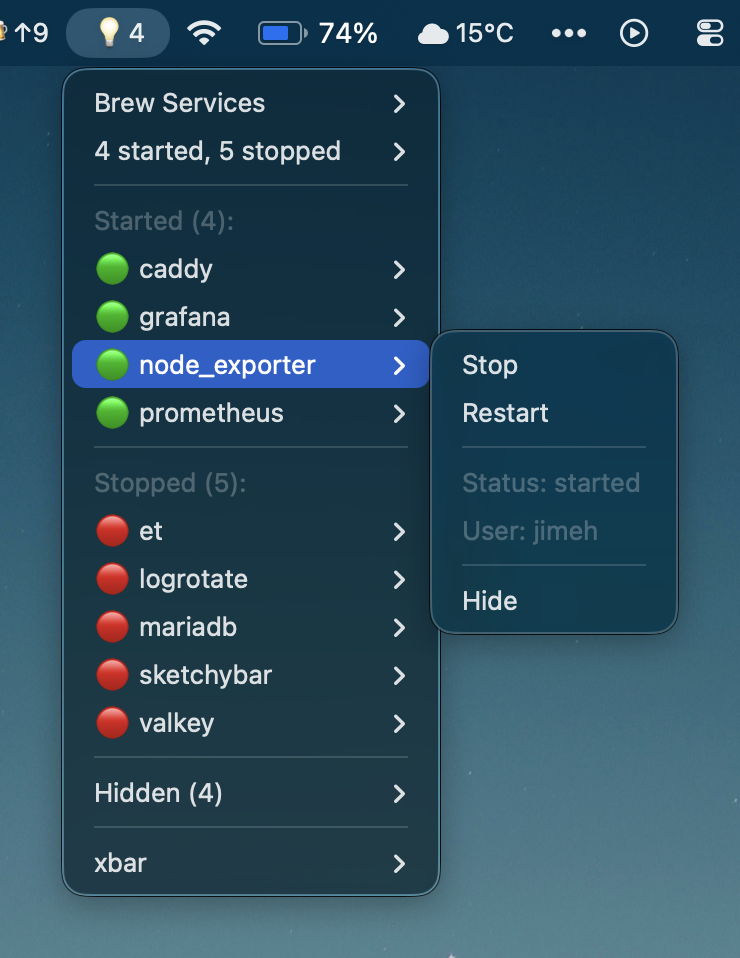Image resolution: width=740 pixels, height=958 pixels.
Task: Select the valkey service item
Action: [177, 723]
